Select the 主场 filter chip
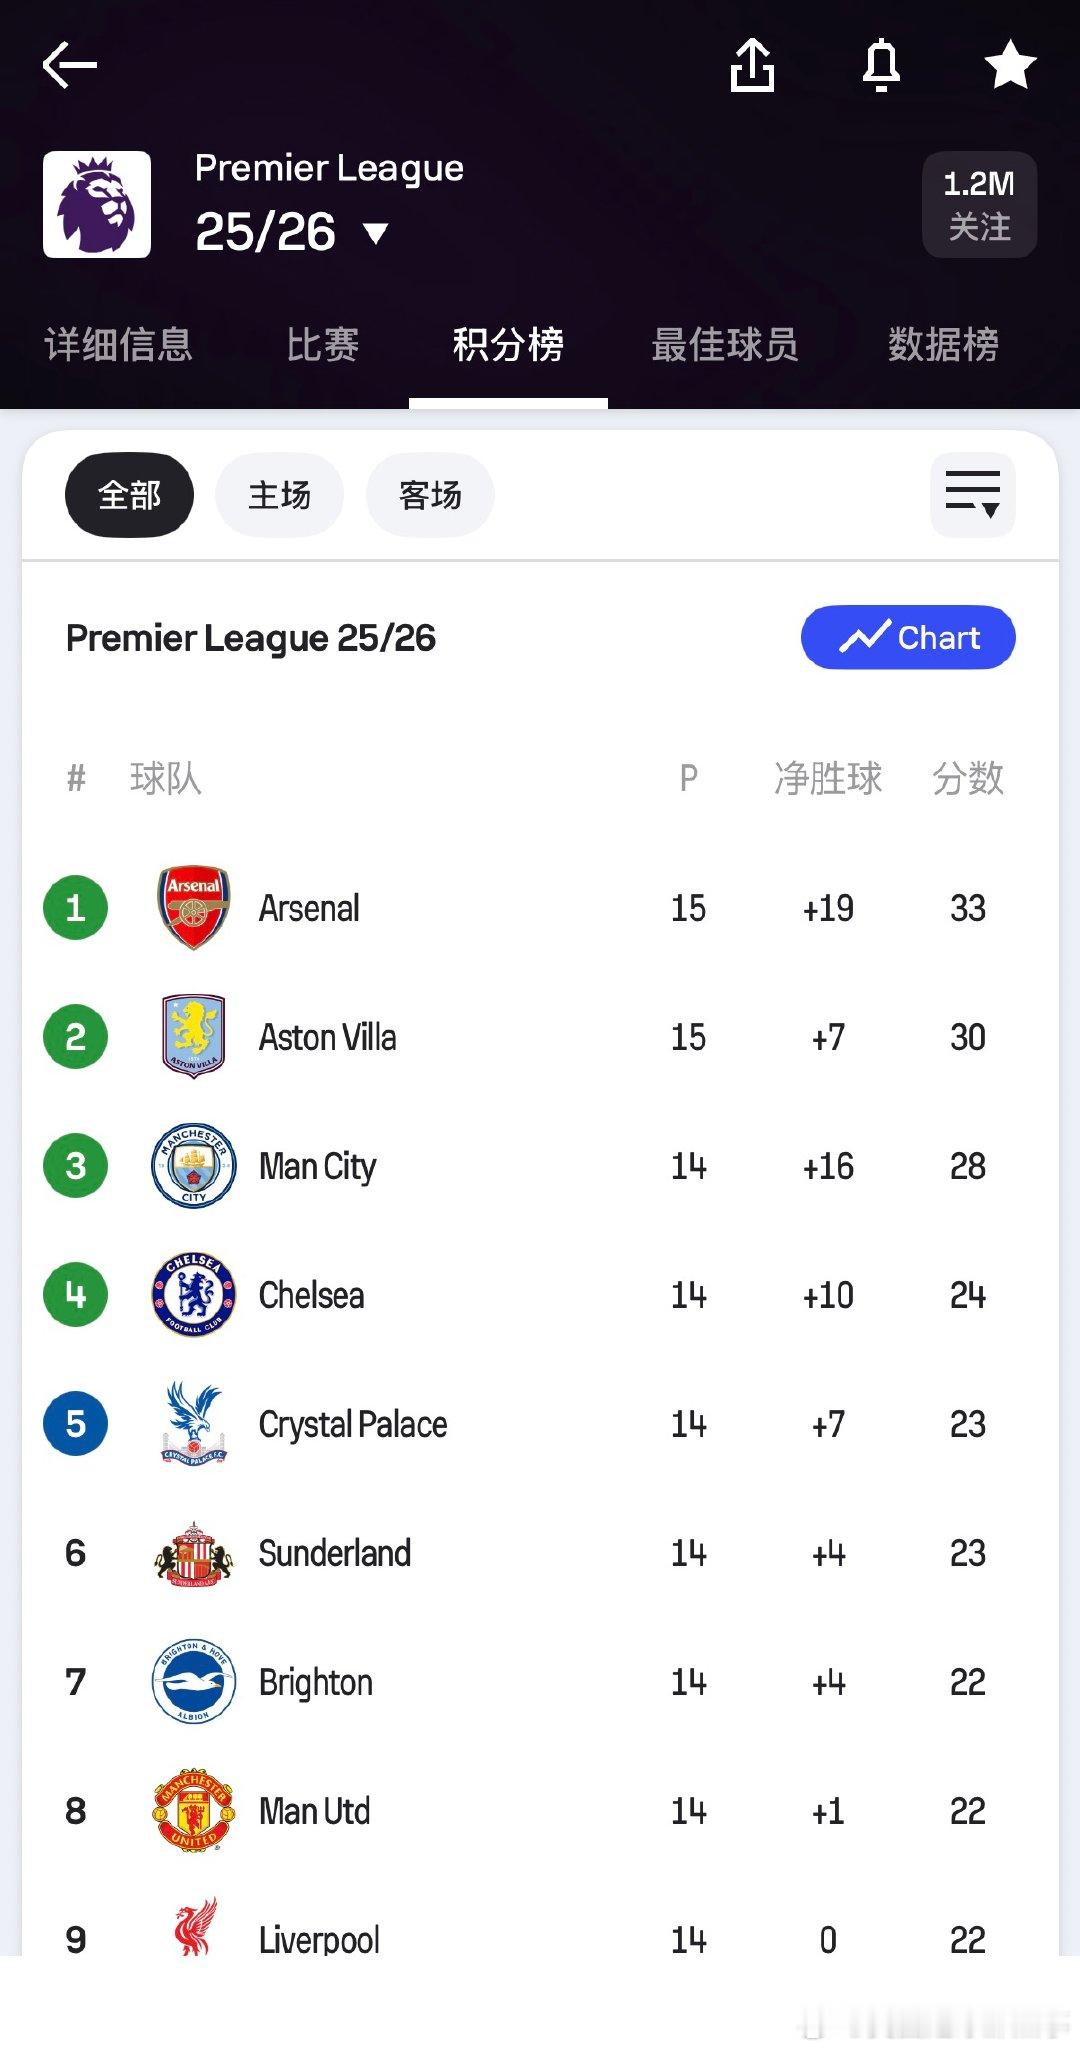1080x2050 pixels. pyautogui.click(x=280, y=495)
